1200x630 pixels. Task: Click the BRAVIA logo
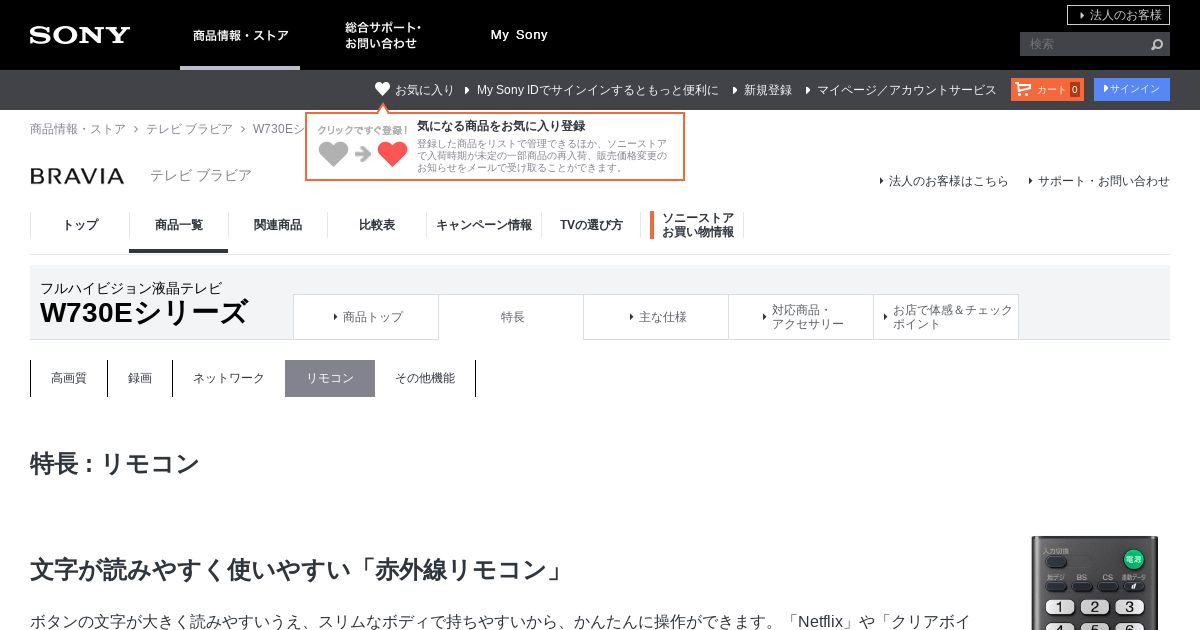coord(77,176)
